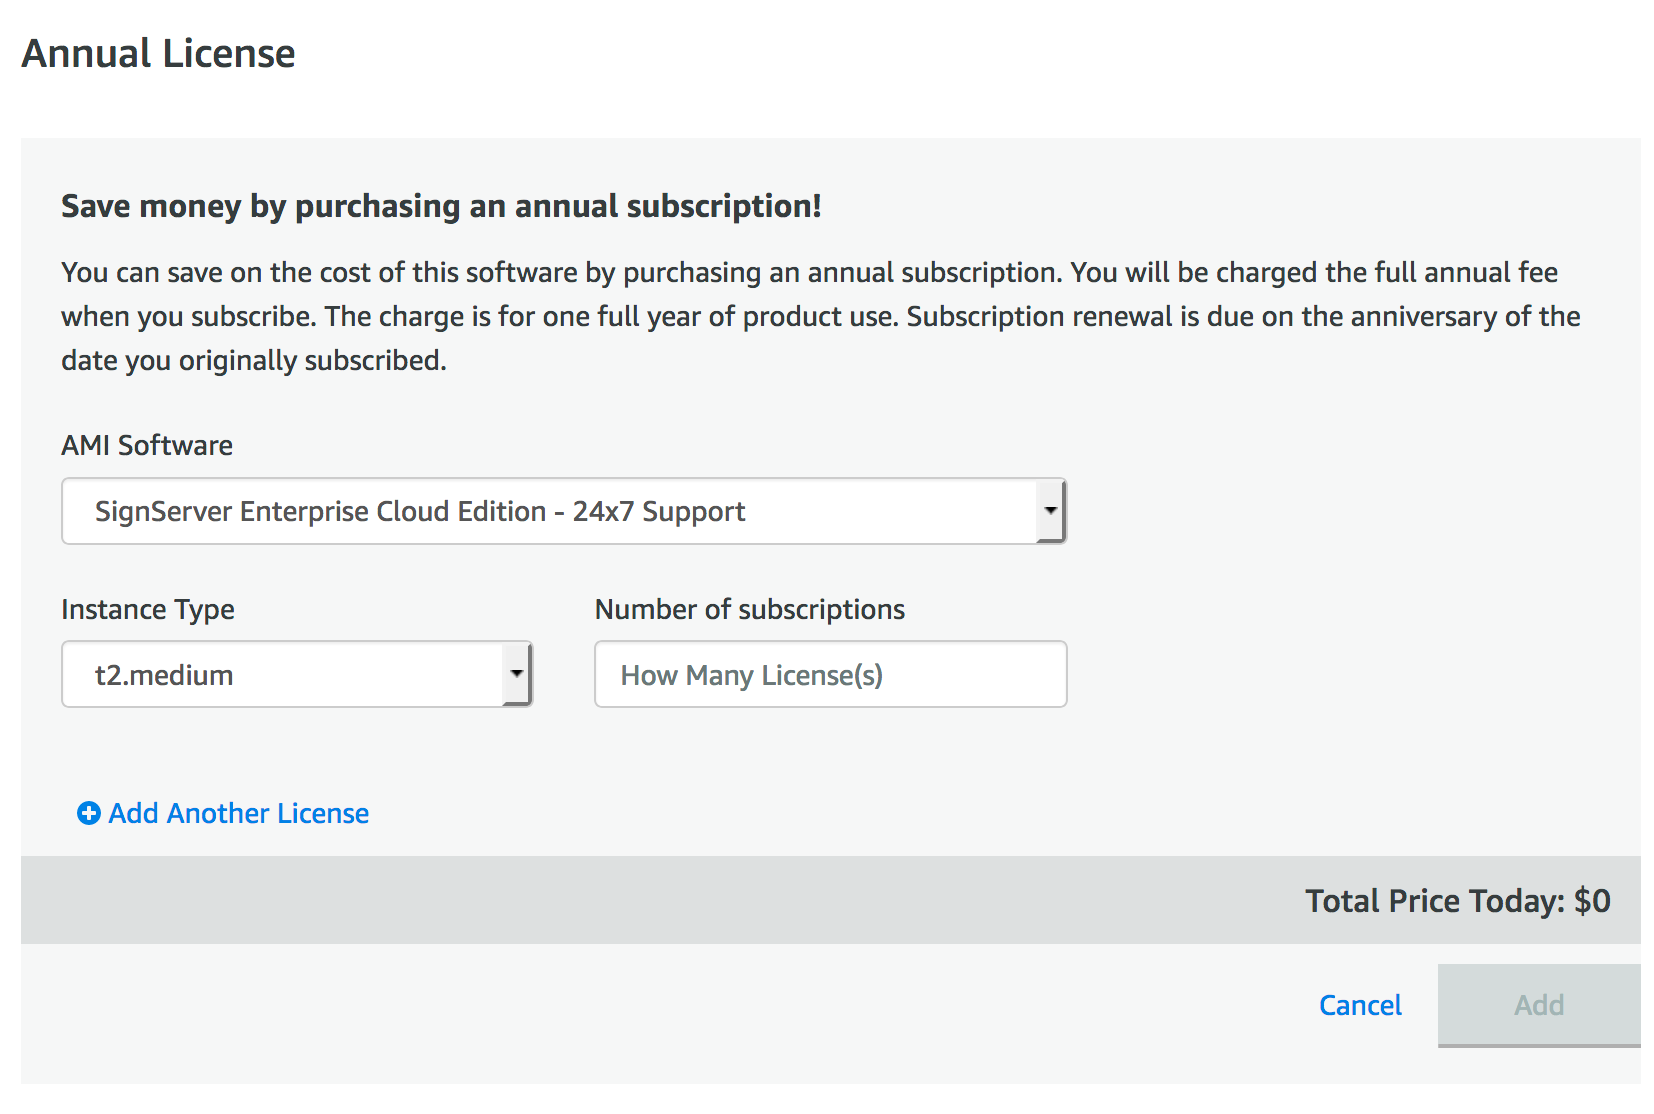Click the Number of subscriptions label

[x=749, y=610]
